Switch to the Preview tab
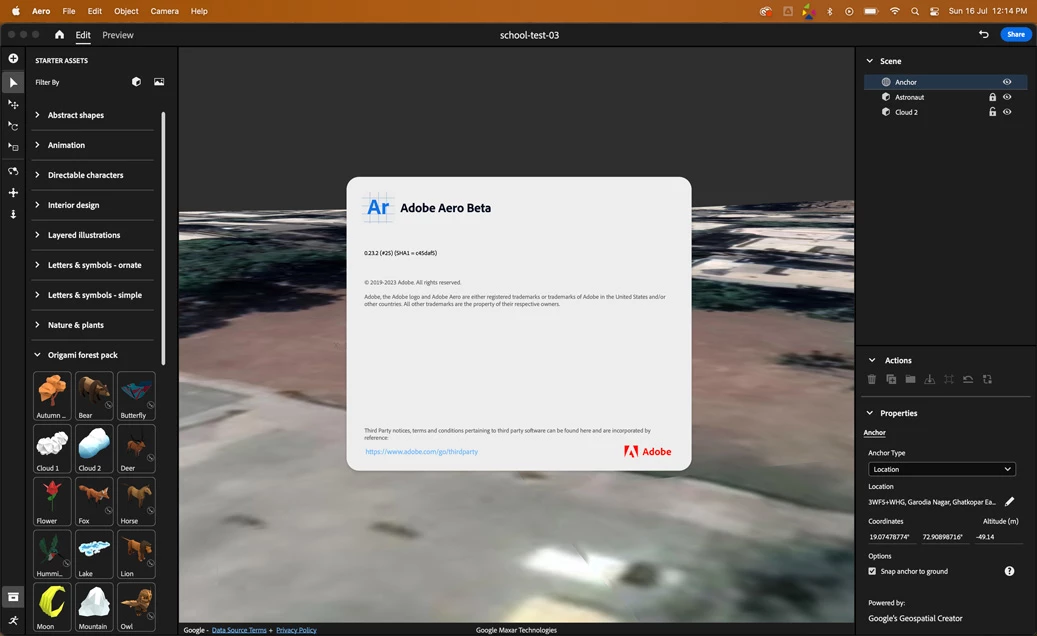The image size is (1037, 636). click(x=118, y=35)
